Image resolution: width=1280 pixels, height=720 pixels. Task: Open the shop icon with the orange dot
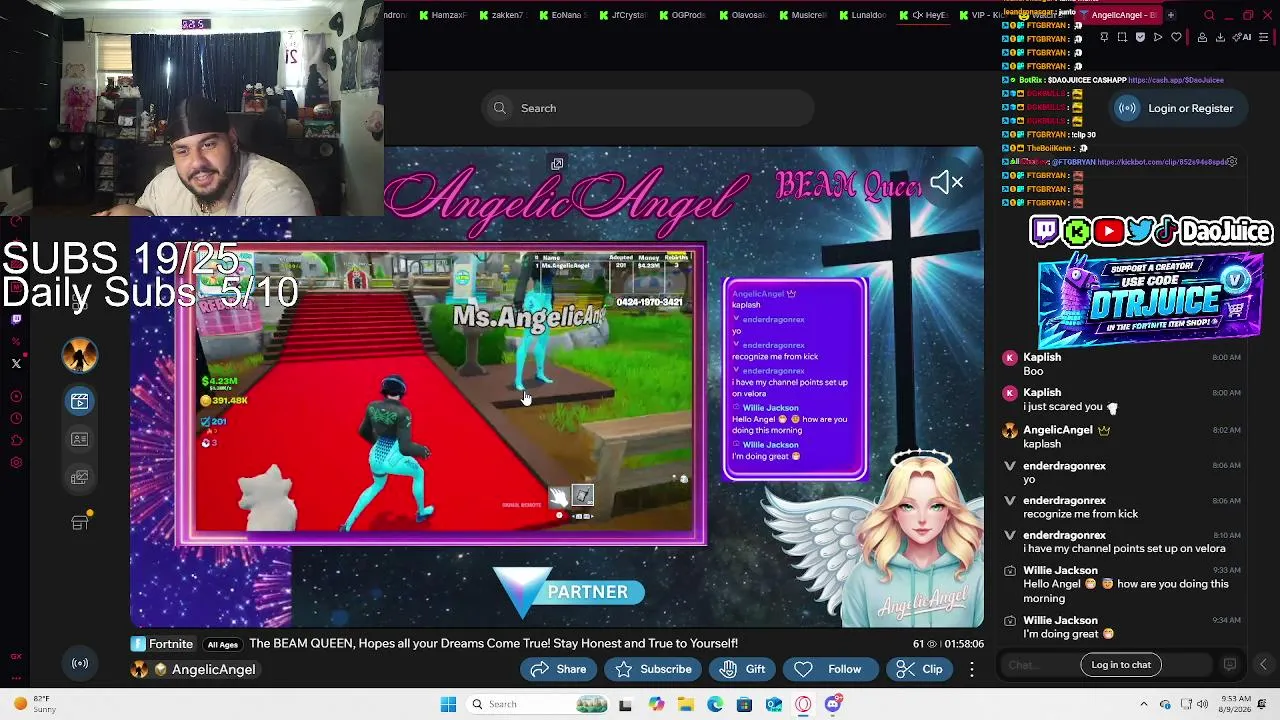[x=80, y=522]
